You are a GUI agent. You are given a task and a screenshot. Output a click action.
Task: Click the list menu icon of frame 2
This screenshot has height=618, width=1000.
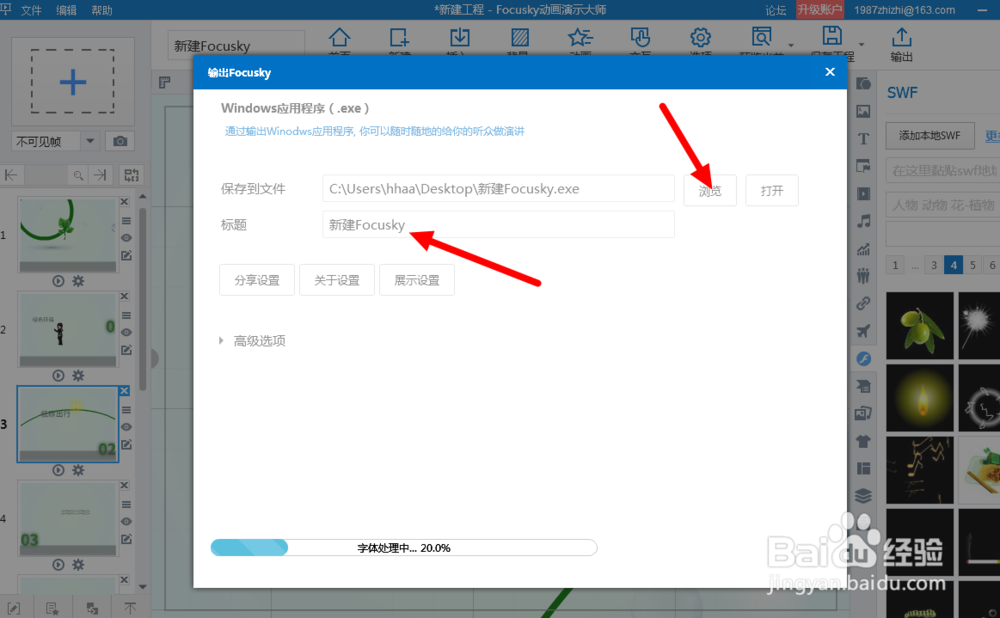pyautogui.click(x=126, y=316)
